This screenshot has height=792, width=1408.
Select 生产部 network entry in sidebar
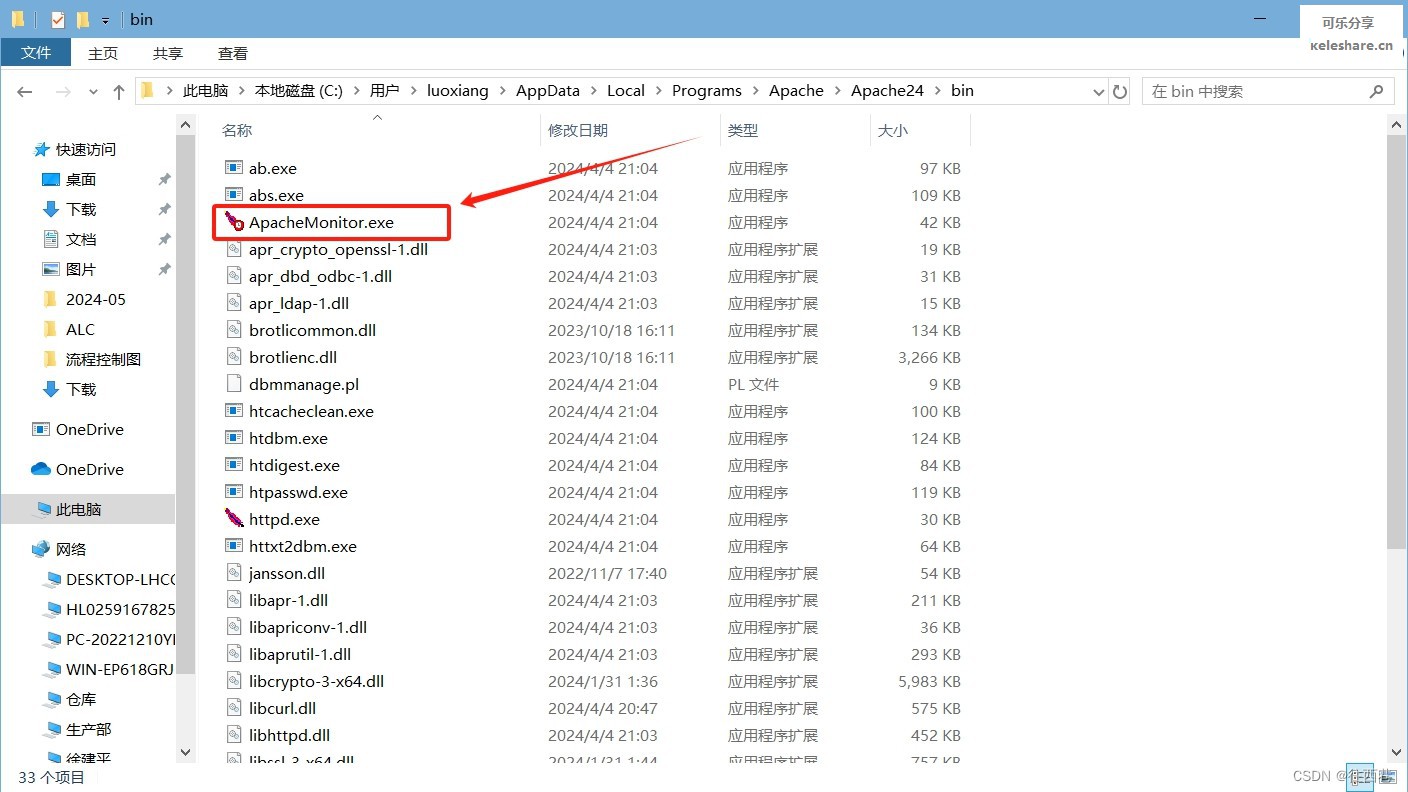(x=77, y=729)
